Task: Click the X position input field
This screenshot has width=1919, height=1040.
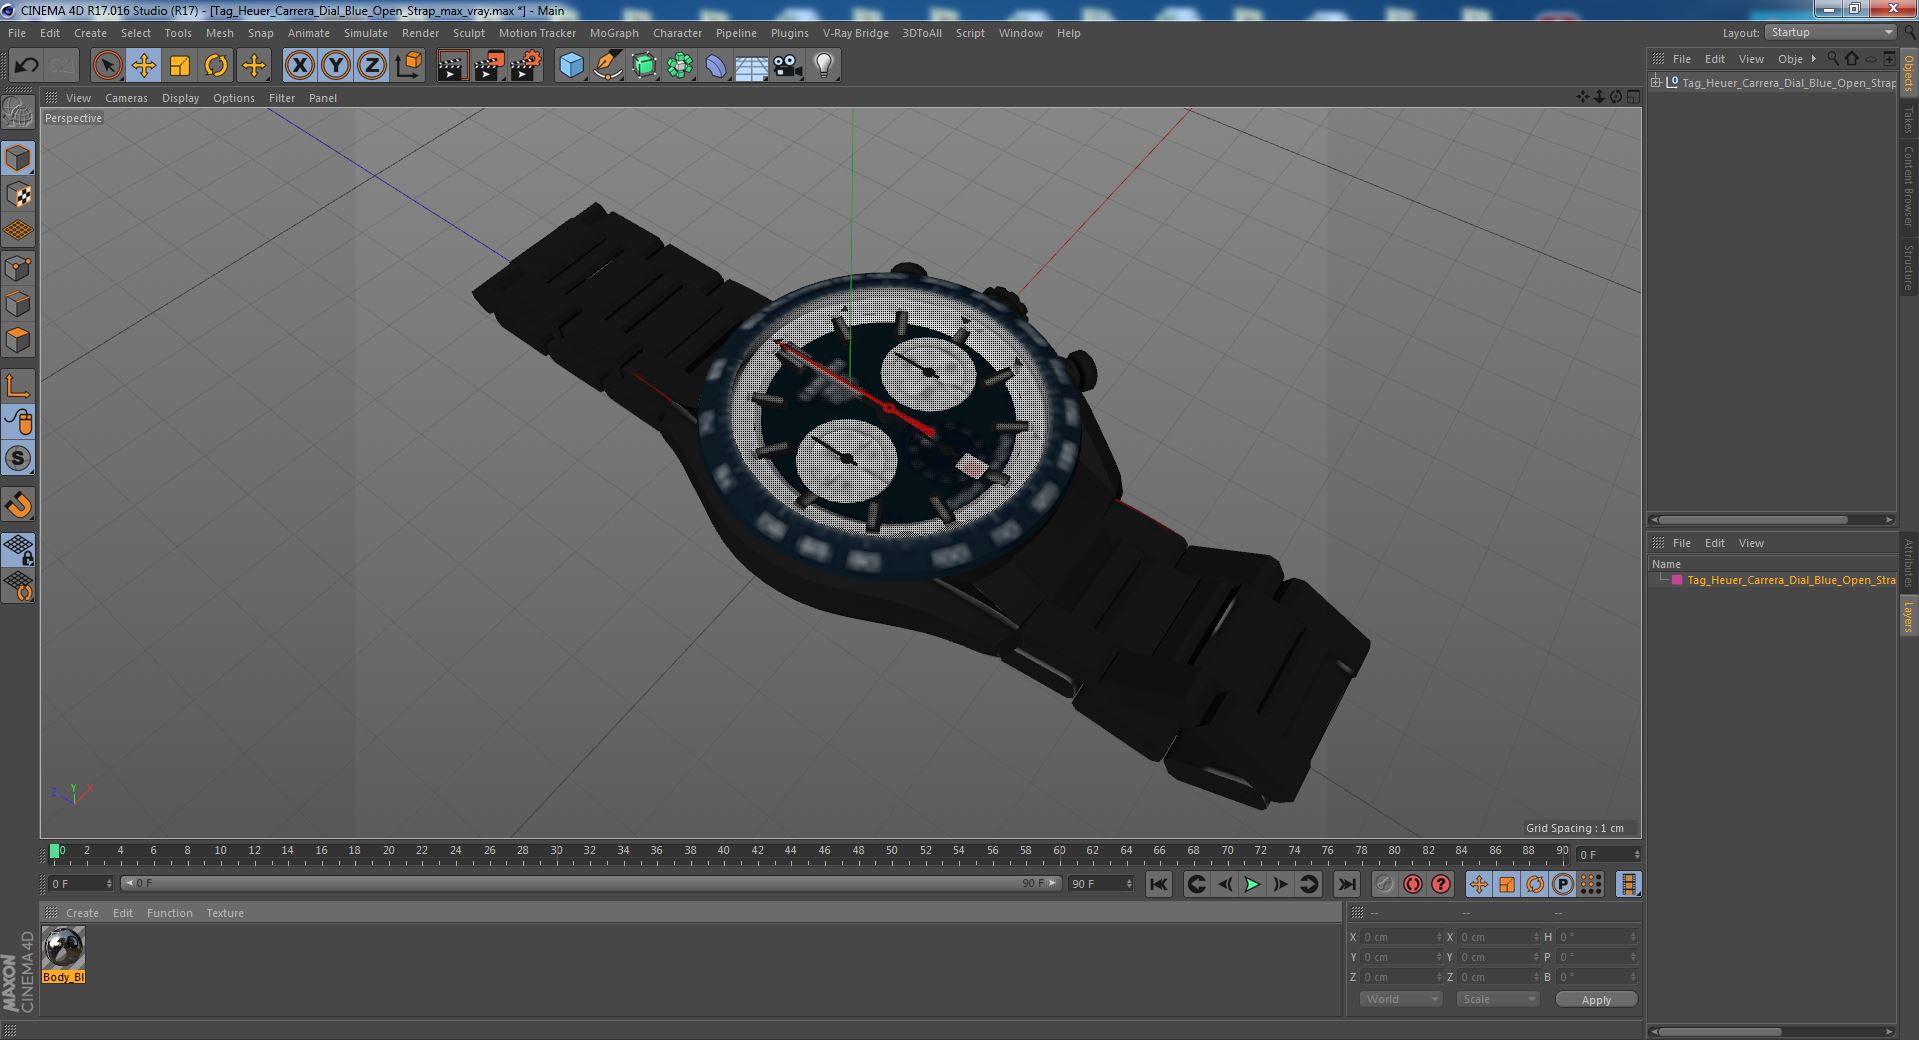Action: coord(1400,937)
